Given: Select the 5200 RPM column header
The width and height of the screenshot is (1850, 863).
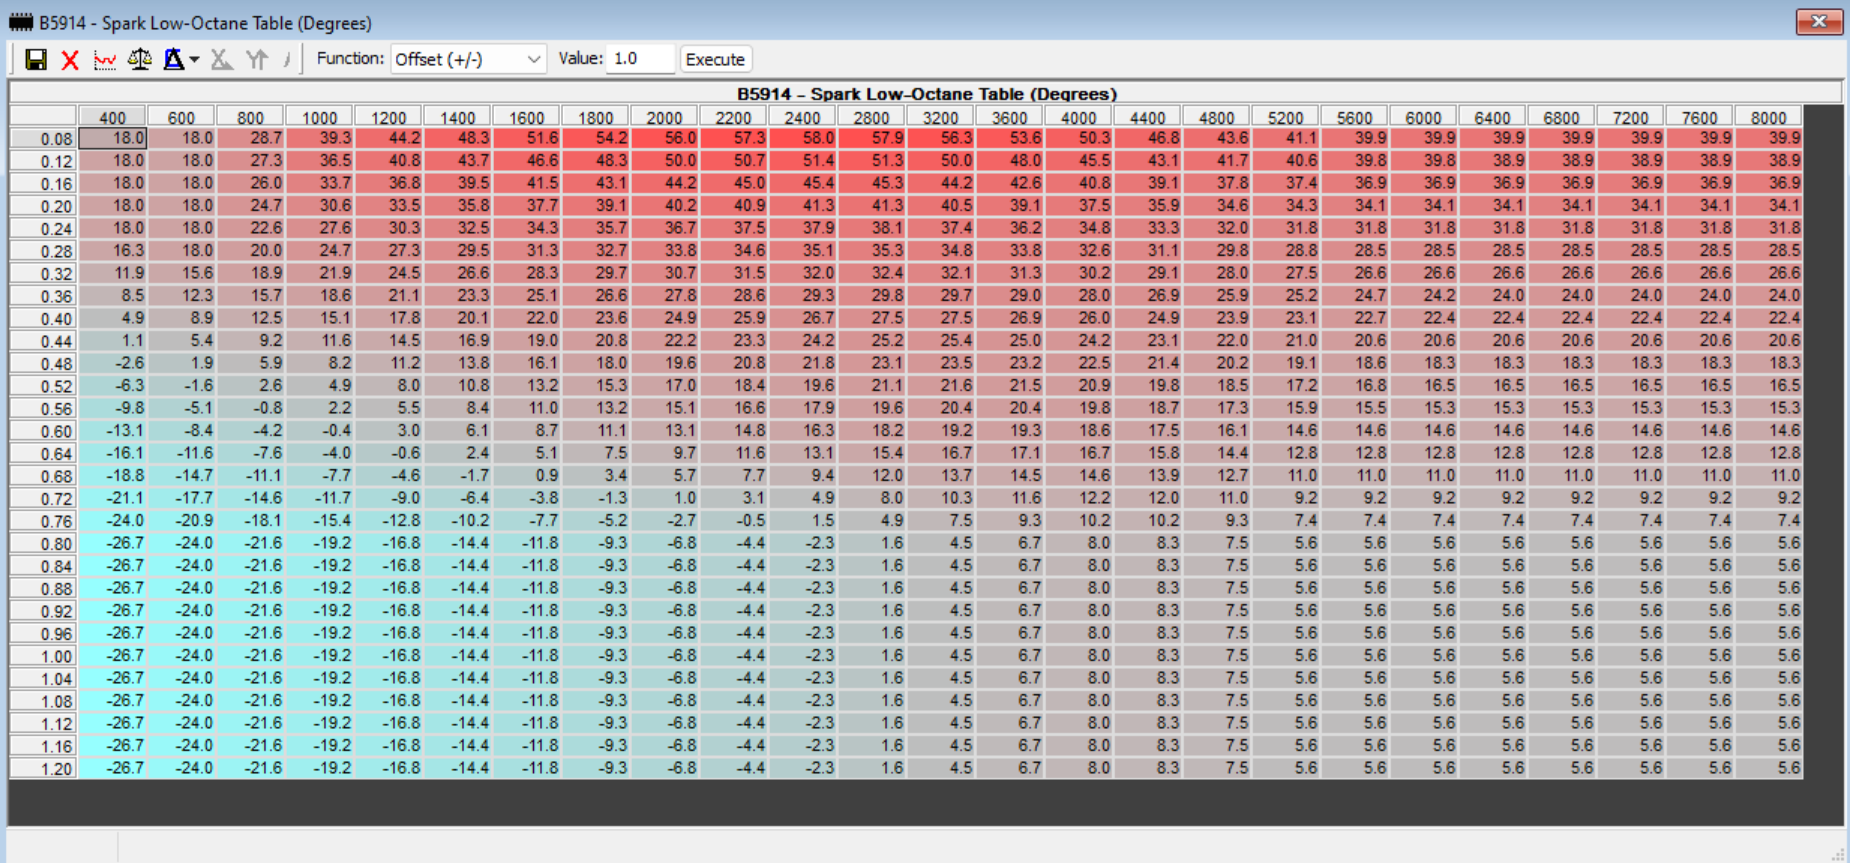Looking at the screenshot, I should (x=1285, y=117).
